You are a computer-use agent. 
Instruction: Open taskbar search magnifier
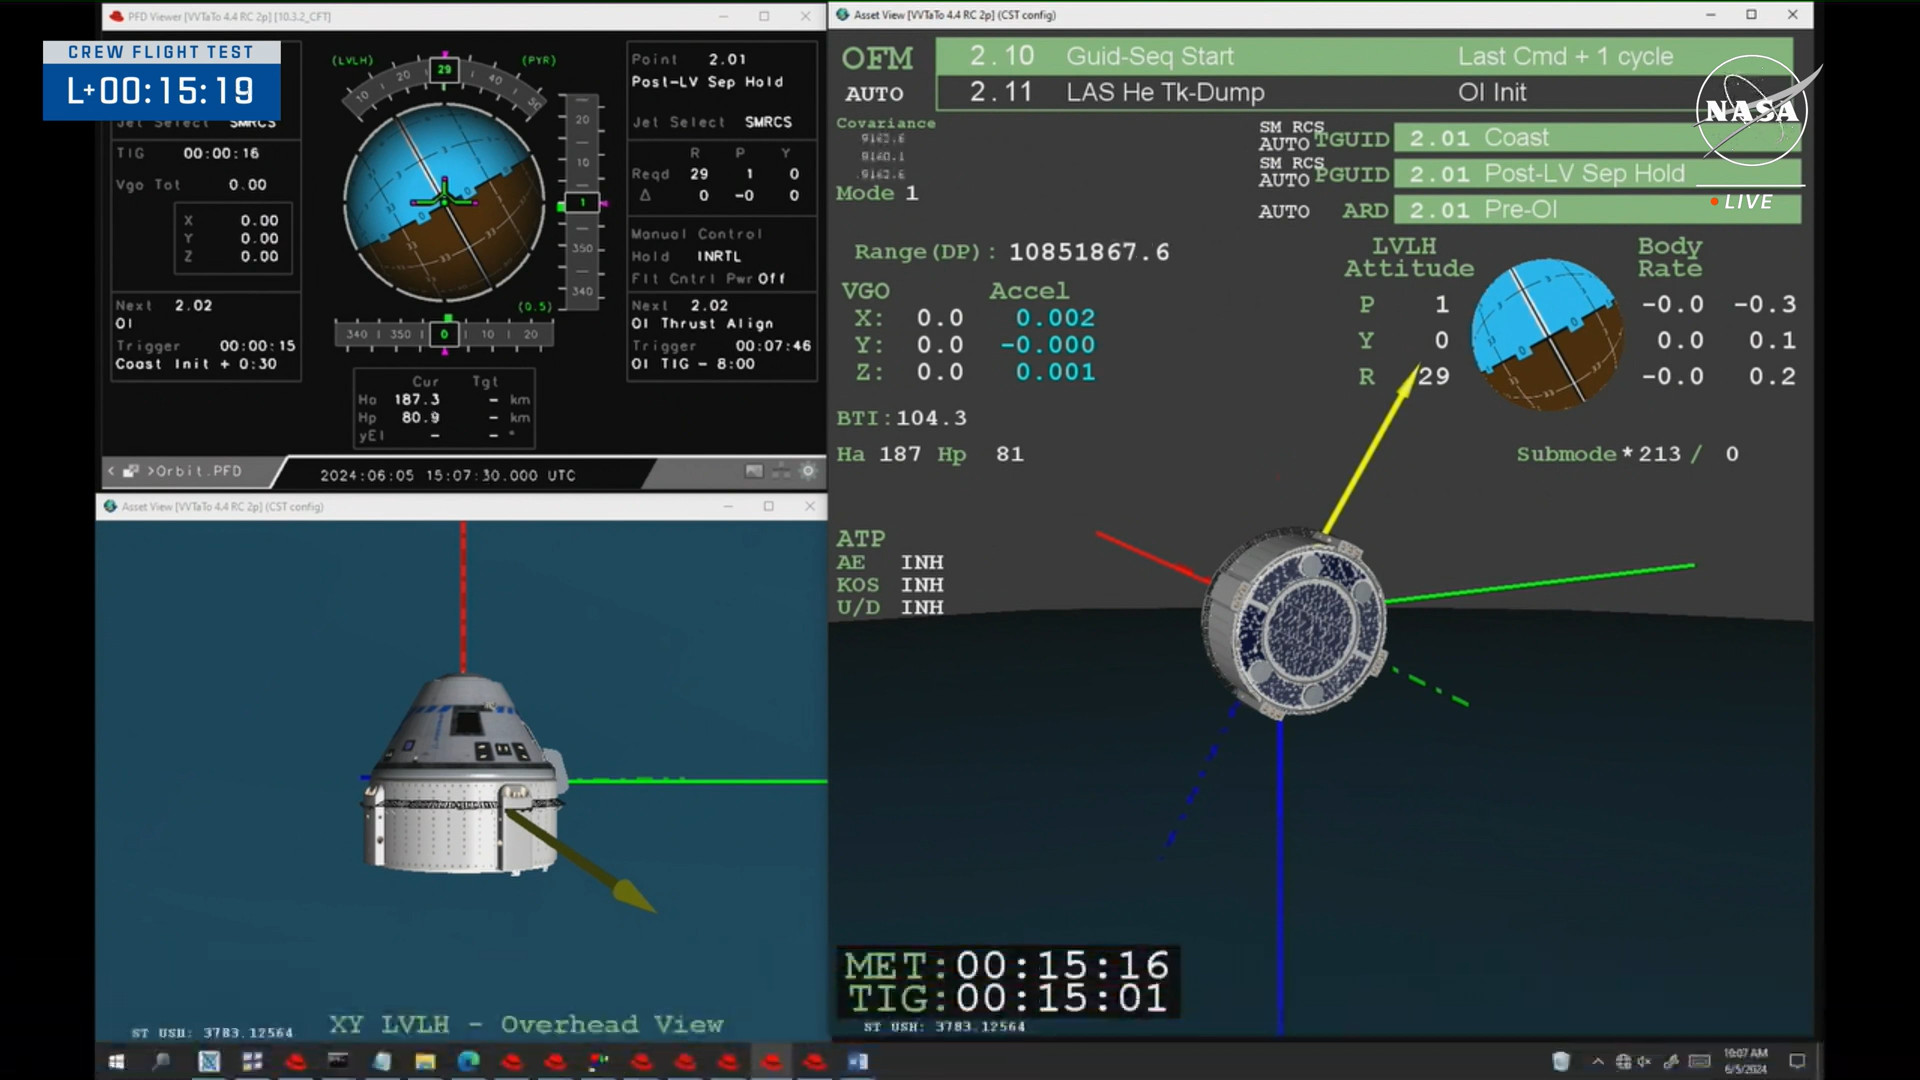point(161,1061)
